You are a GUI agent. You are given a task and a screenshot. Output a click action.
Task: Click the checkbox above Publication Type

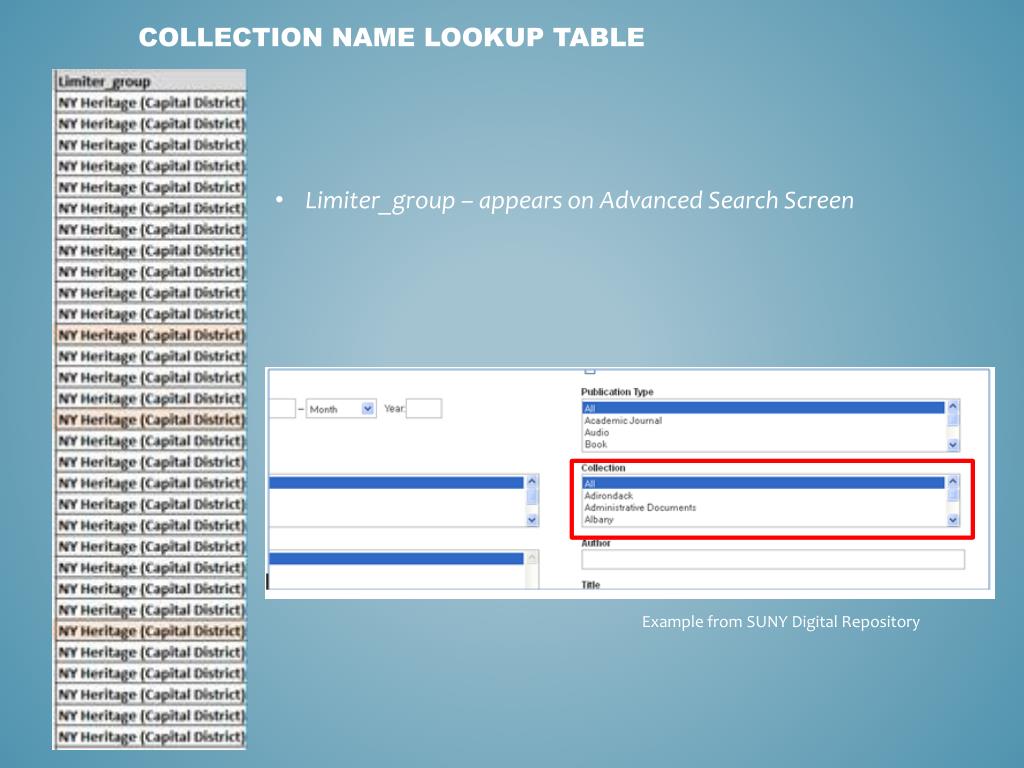coord(589,372)
